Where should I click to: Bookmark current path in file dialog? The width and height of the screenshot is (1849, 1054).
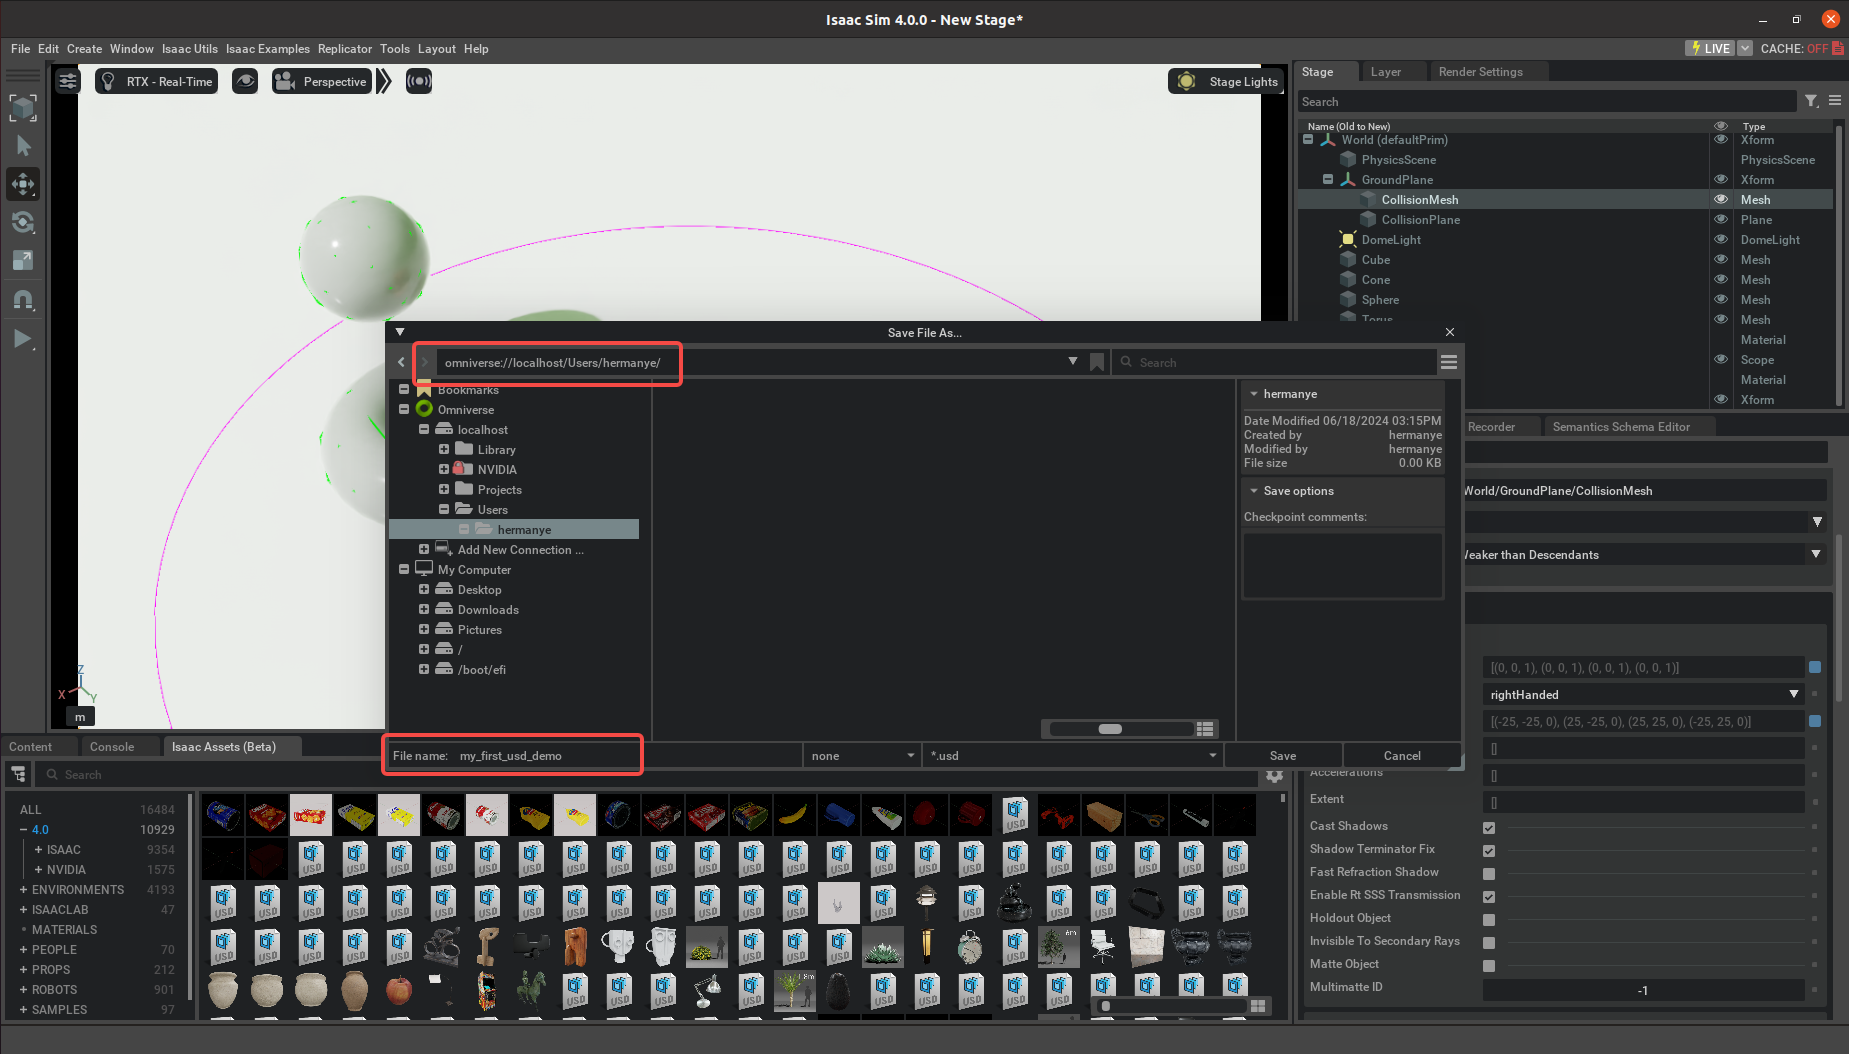point(1097,362)
